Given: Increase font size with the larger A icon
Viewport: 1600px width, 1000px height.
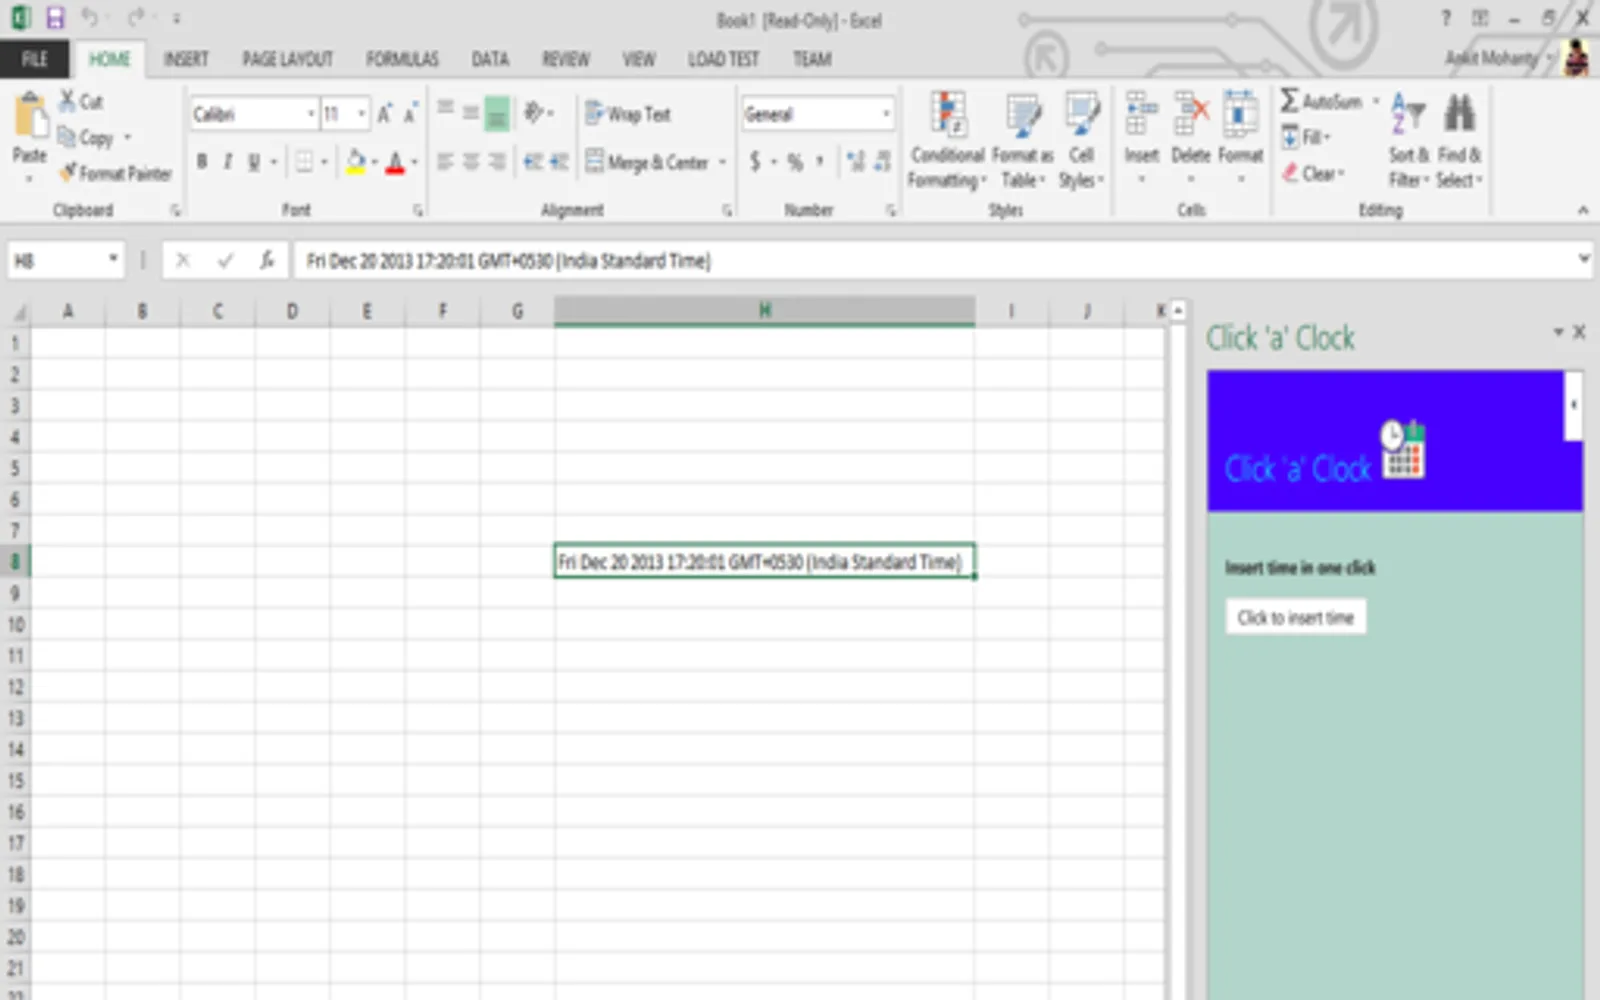Looking at the screenshot, I should tap(385, 114).
